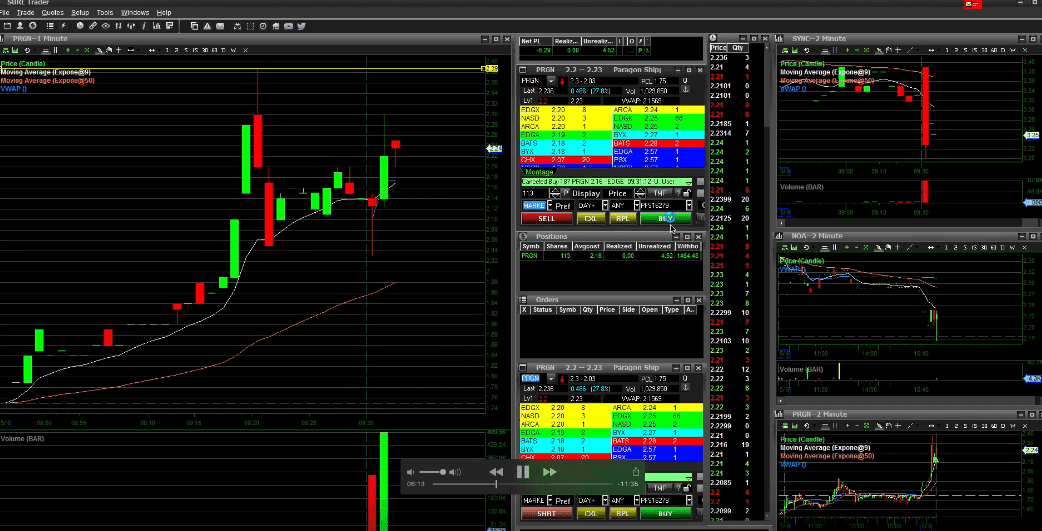Open the Setup menu
This screenshot has height=531, width=1042.
tap(80, 13)
